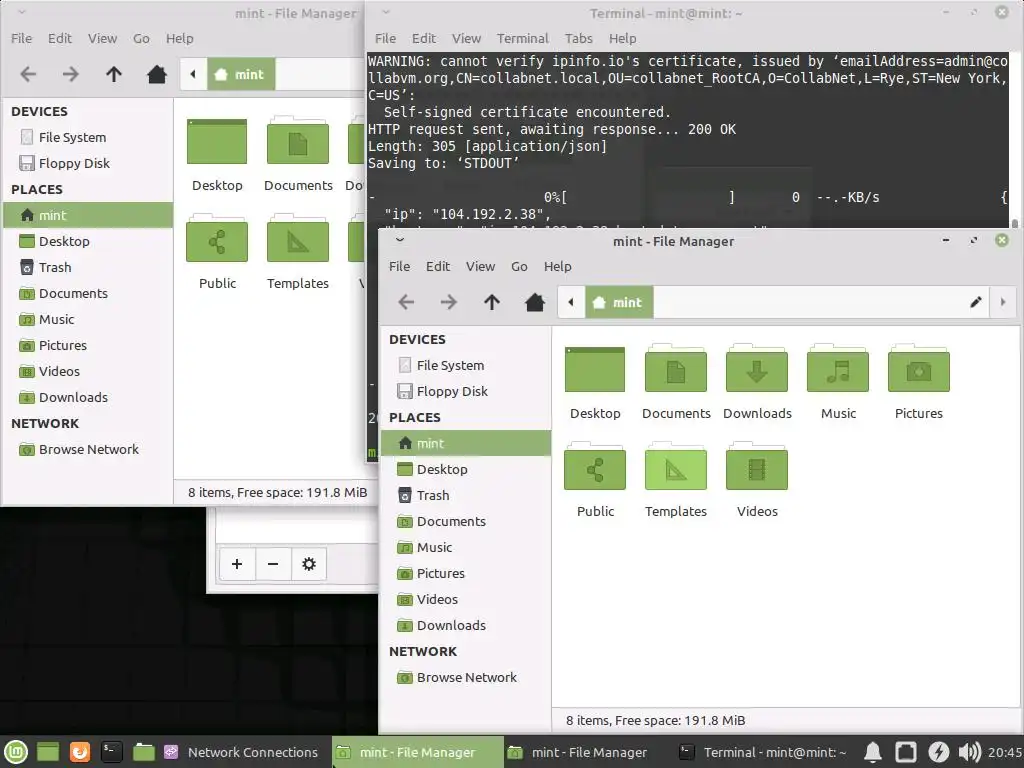Open Videos folder icon in front File Manager
Viewport: 1024px width, 768px height.
tap(757, 468)
